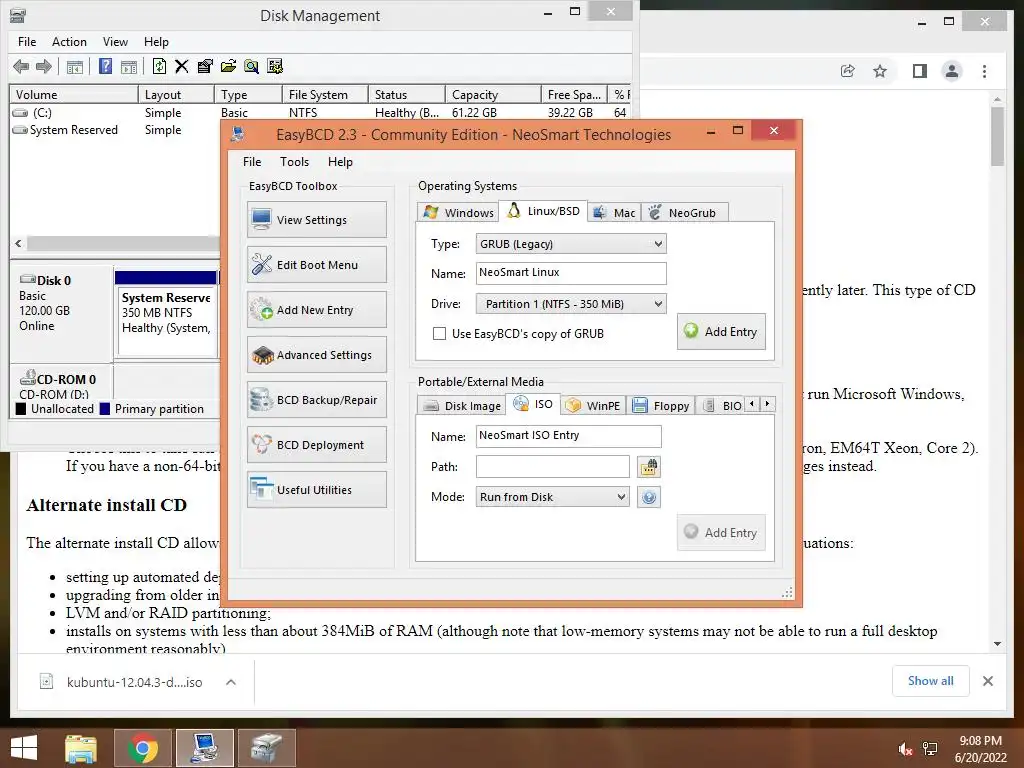Open the Chrome profile avatar icon
This screenshot has height=768, width=1024.
pos(952,71)
